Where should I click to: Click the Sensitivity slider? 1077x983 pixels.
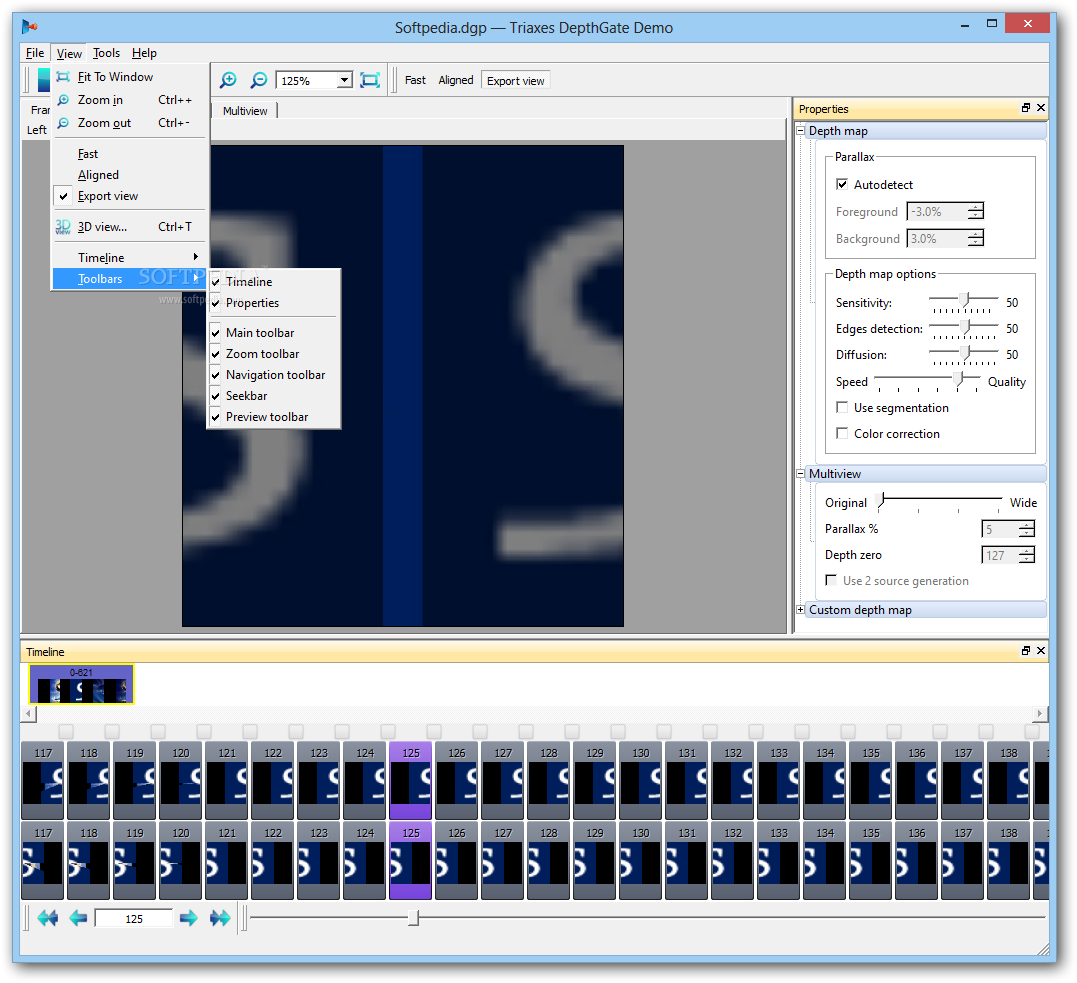tap(964, 300)
